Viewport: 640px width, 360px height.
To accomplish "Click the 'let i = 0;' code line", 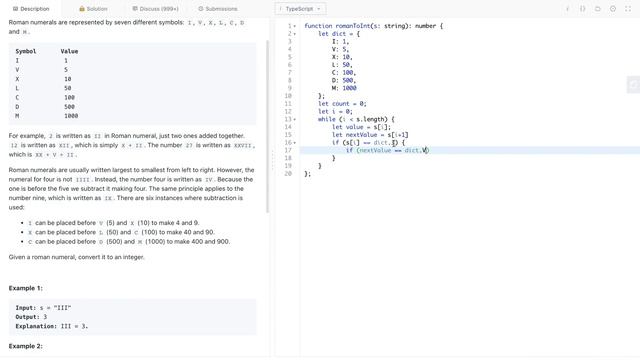I will [335, 111].
